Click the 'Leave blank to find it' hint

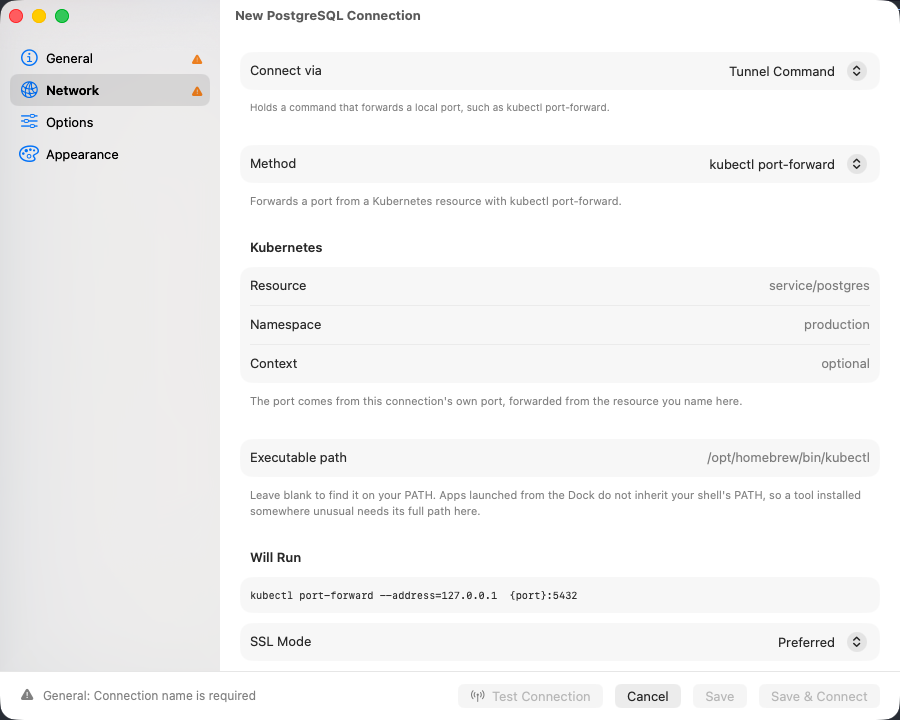point(555,503)
